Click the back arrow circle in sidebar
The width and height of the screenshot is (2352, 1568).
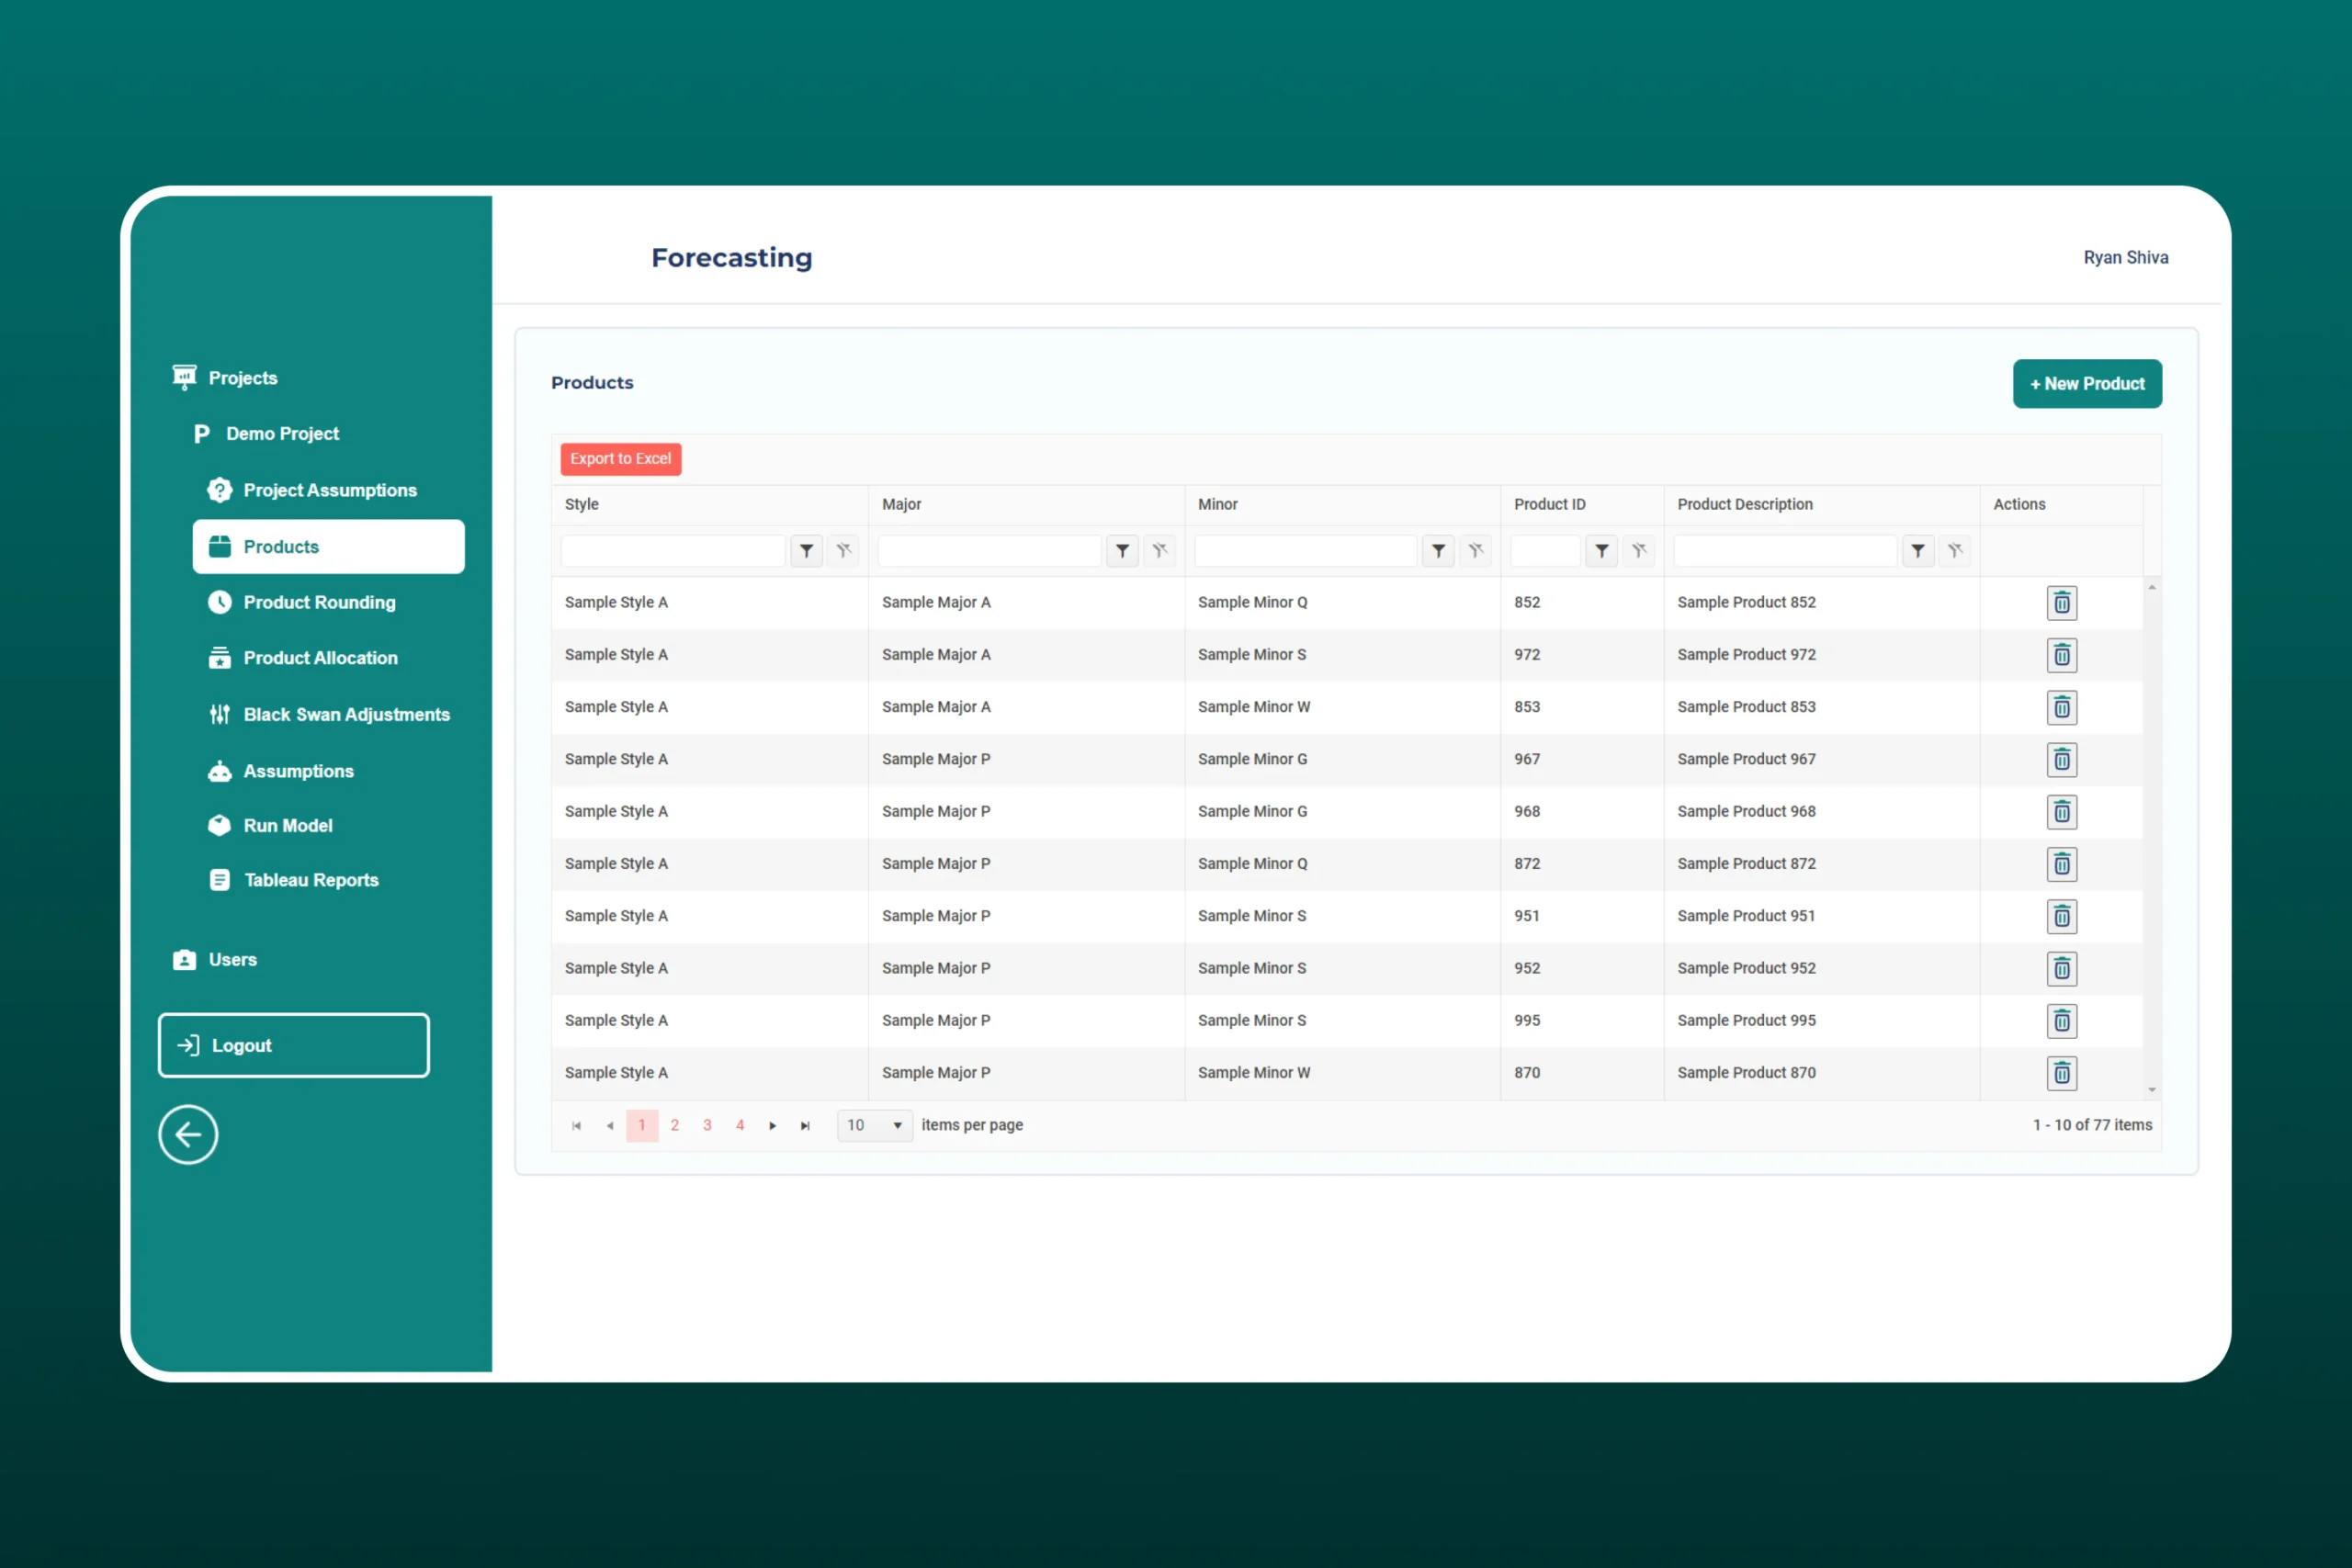(188, 1134)
